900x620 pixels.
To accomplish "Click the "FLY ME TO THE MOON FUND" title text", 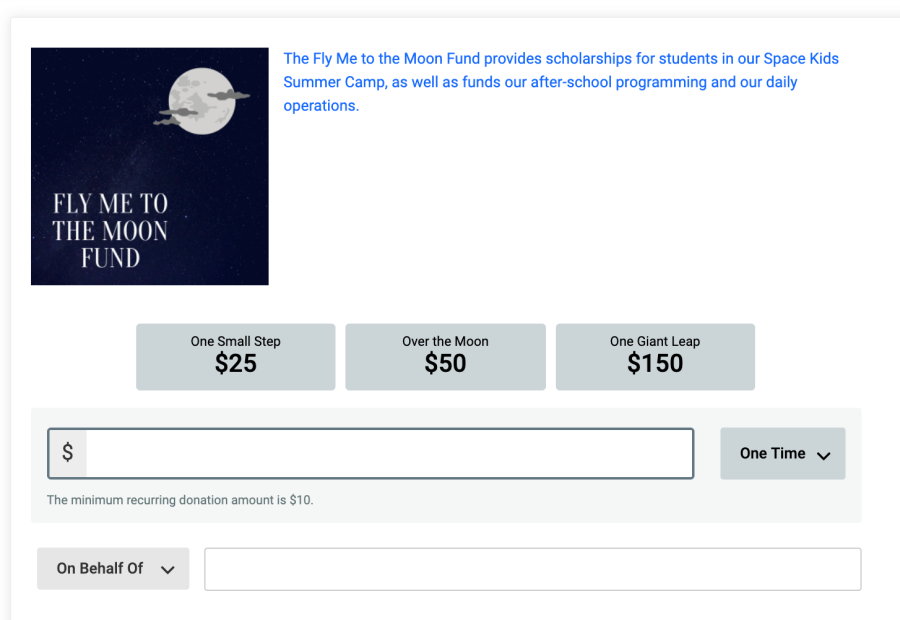I will pos(110,231).
